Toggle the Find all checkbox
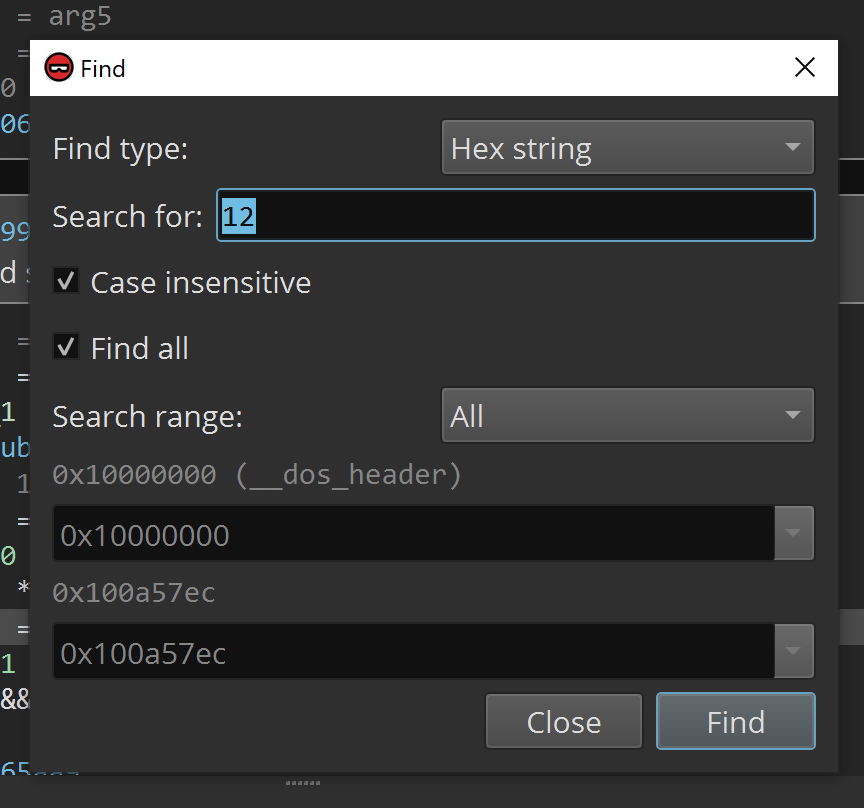 pyautogui.click(x=66, y=347)
